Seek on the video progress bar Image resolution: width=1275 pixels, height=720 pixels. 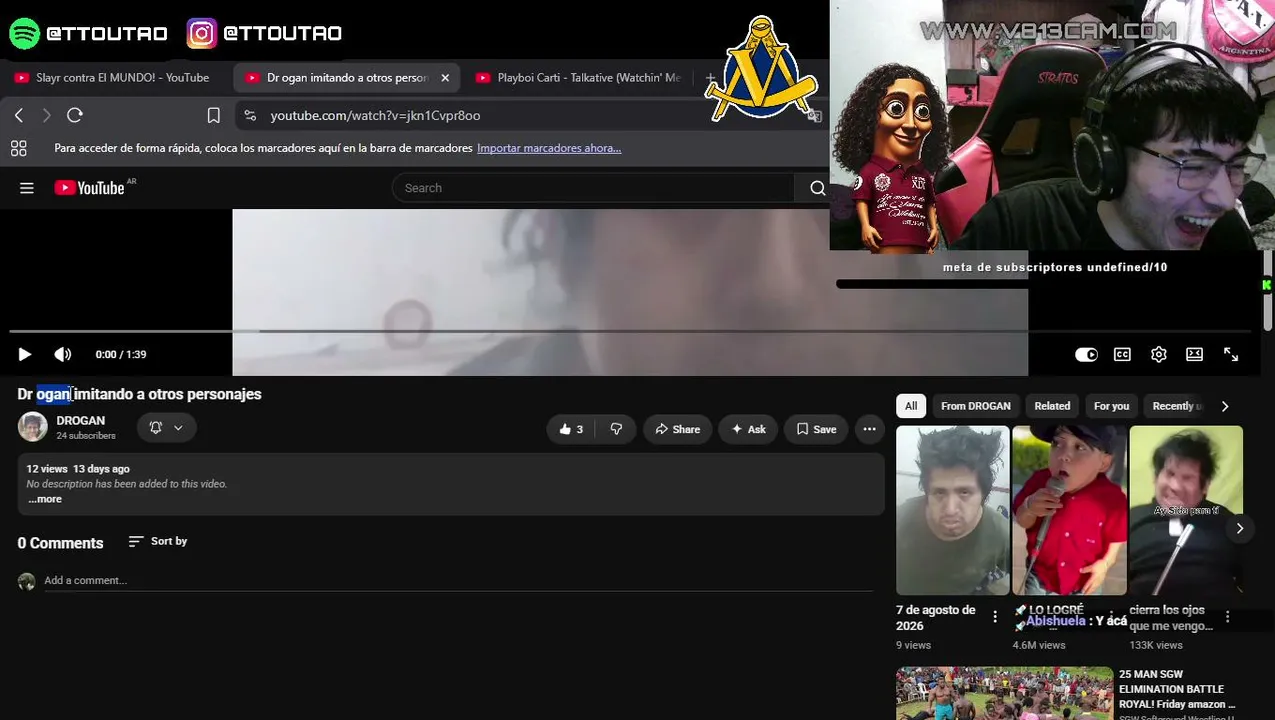(x=630, y=331)
